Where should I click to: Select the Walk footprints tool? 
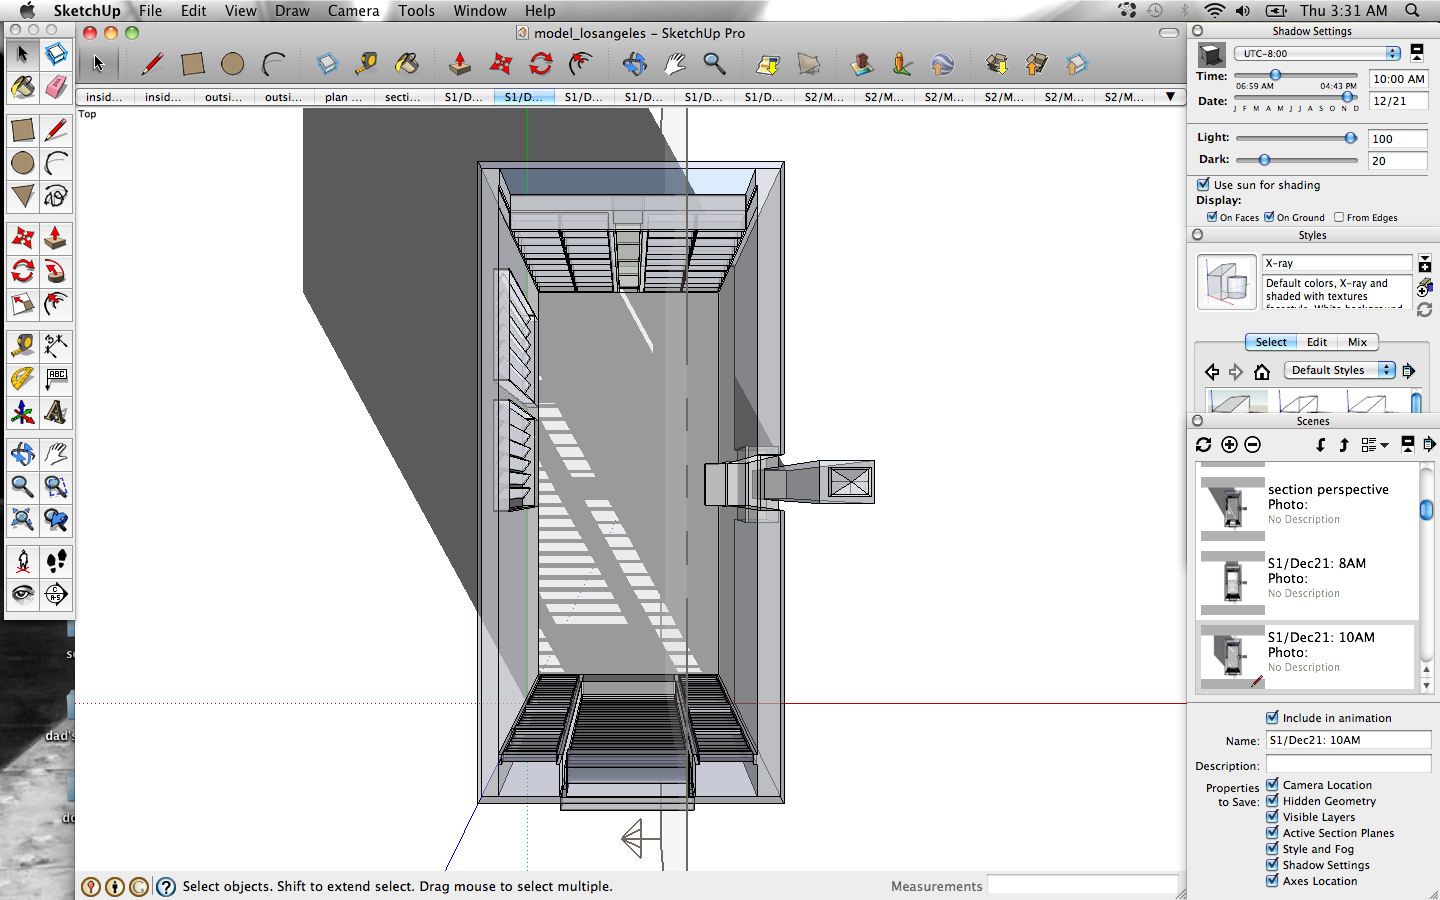[x=56, y=562]
